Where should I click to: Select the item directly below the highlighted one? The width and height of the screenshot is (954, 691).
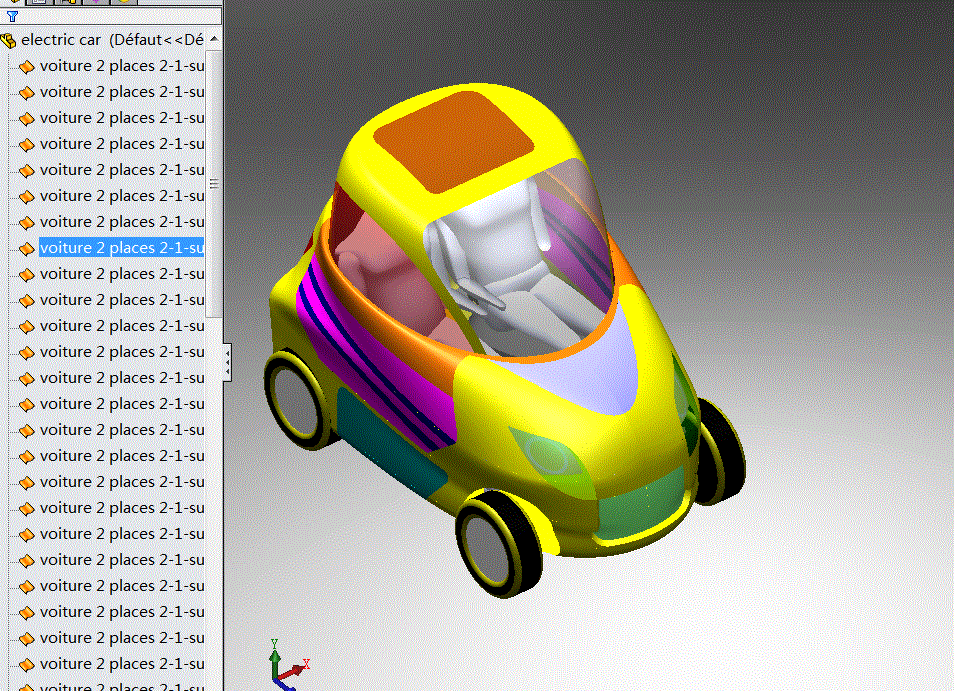pos(121,274)
